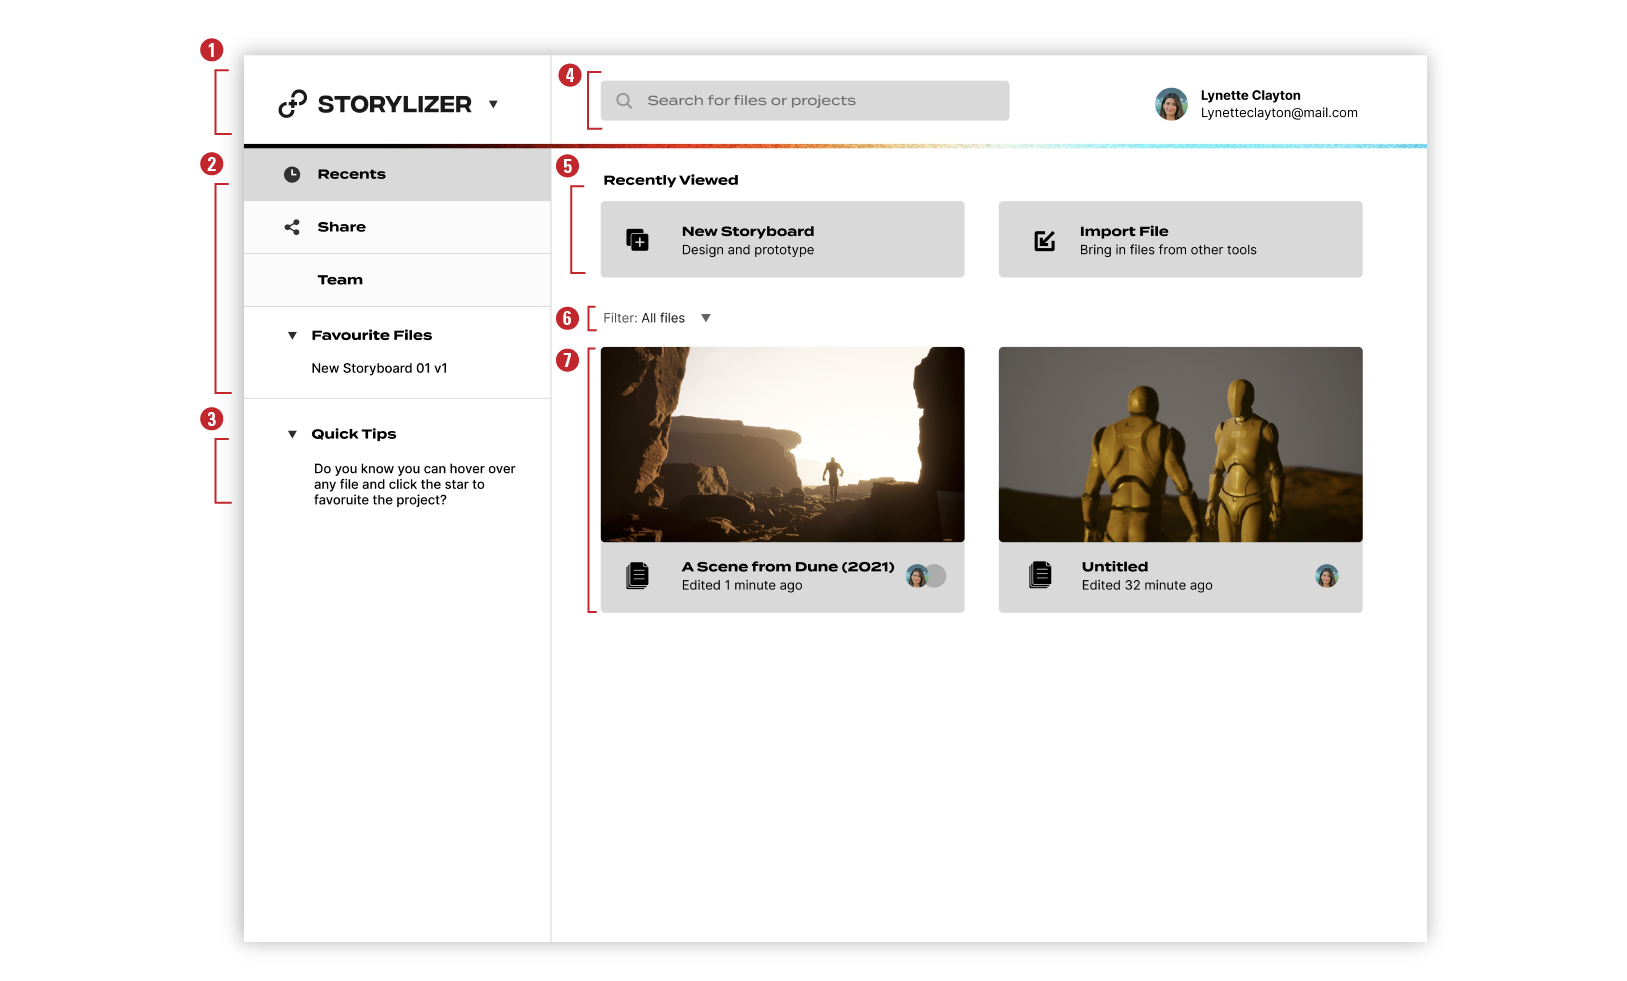Click the New Storyboard plus icon
1627x981 pixels.
[637, 240]
